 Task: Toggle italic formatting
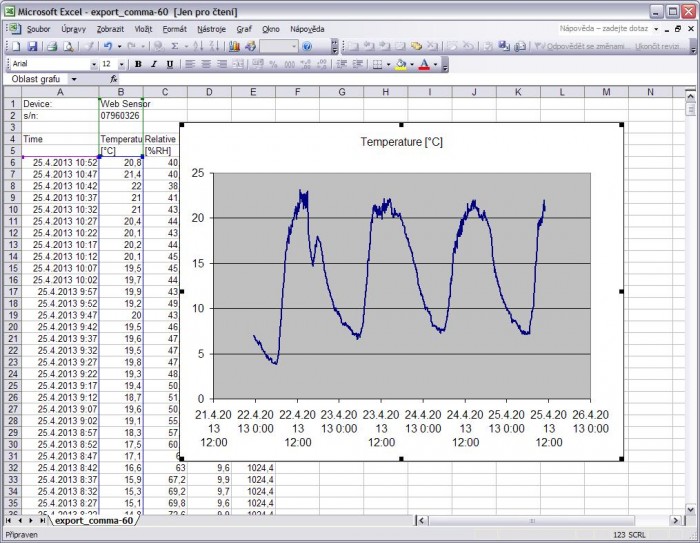tap(154, 64)
